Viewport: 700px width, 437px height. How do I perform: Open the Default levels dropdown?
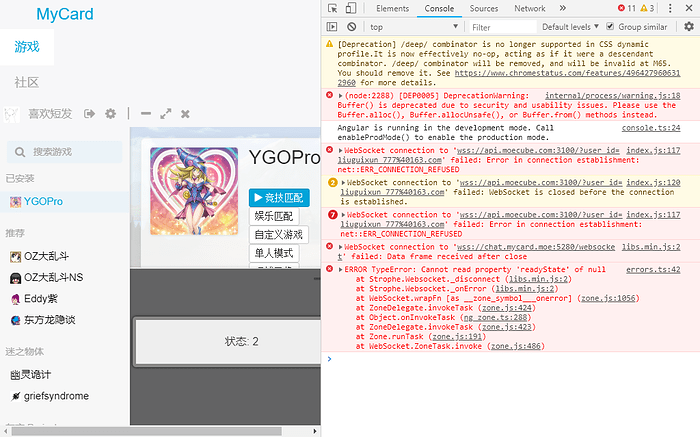pos(570,27)
